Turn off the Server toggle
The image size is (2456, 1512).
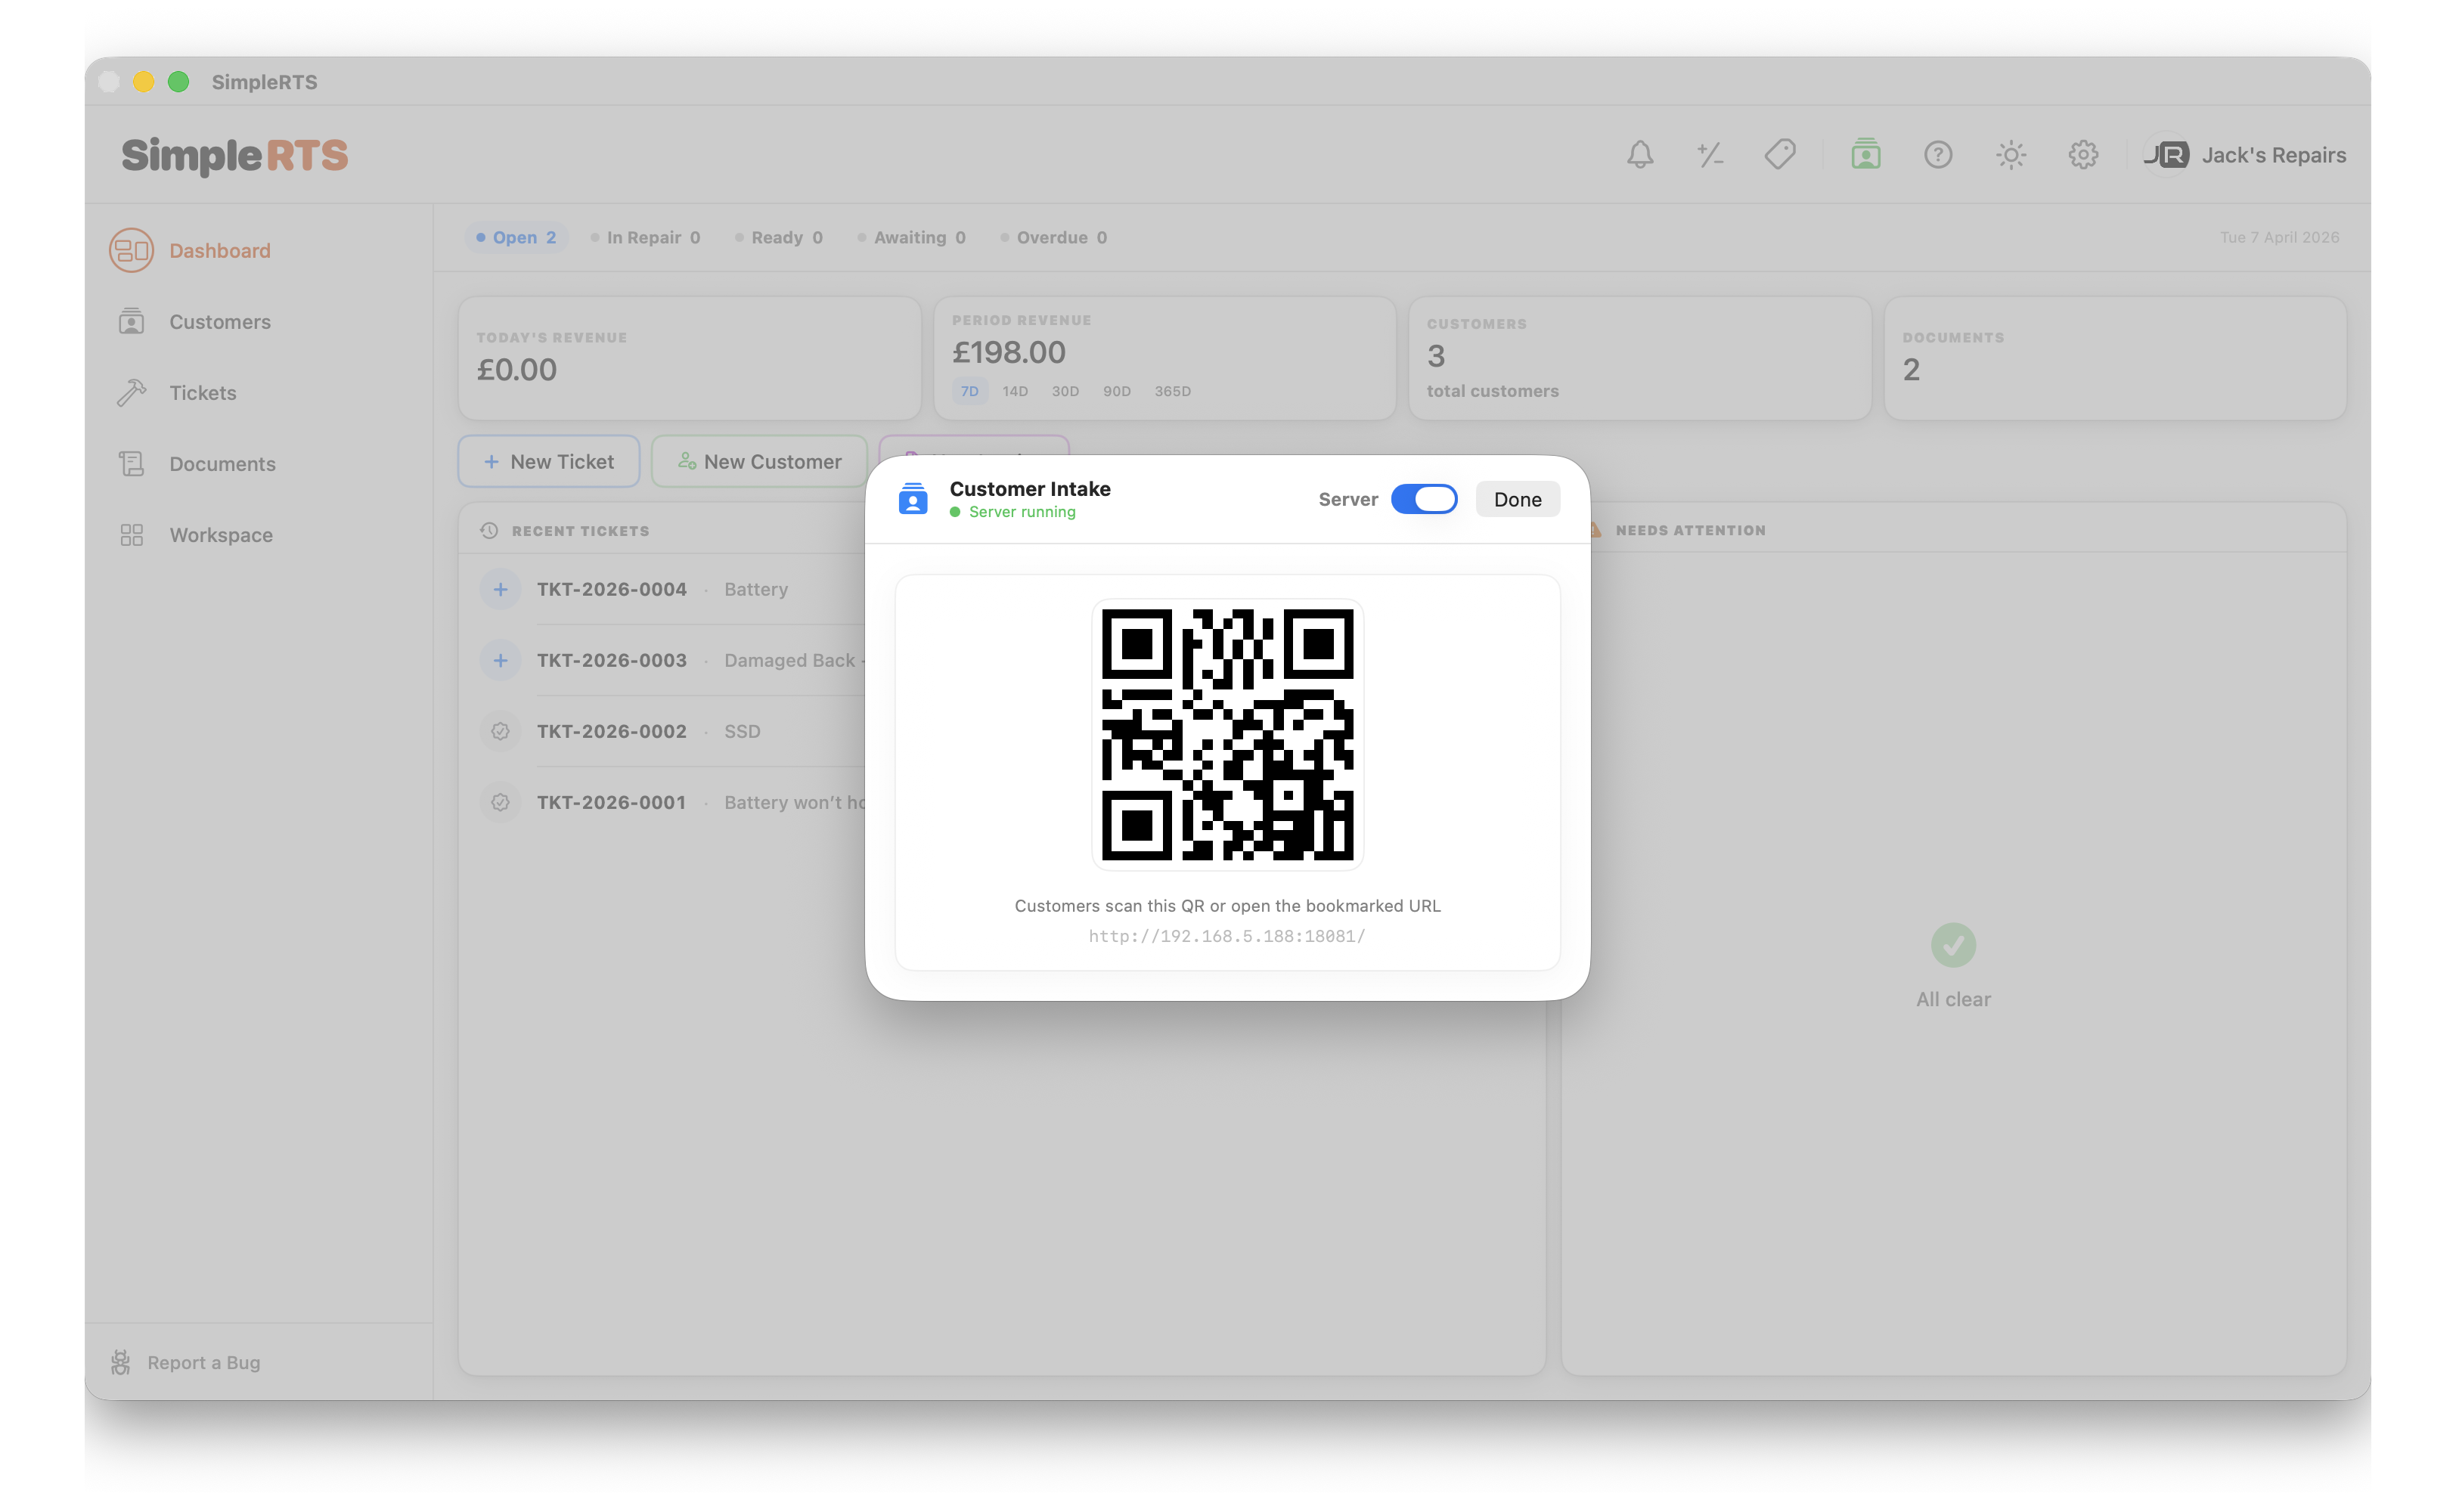pos(1425,499)
